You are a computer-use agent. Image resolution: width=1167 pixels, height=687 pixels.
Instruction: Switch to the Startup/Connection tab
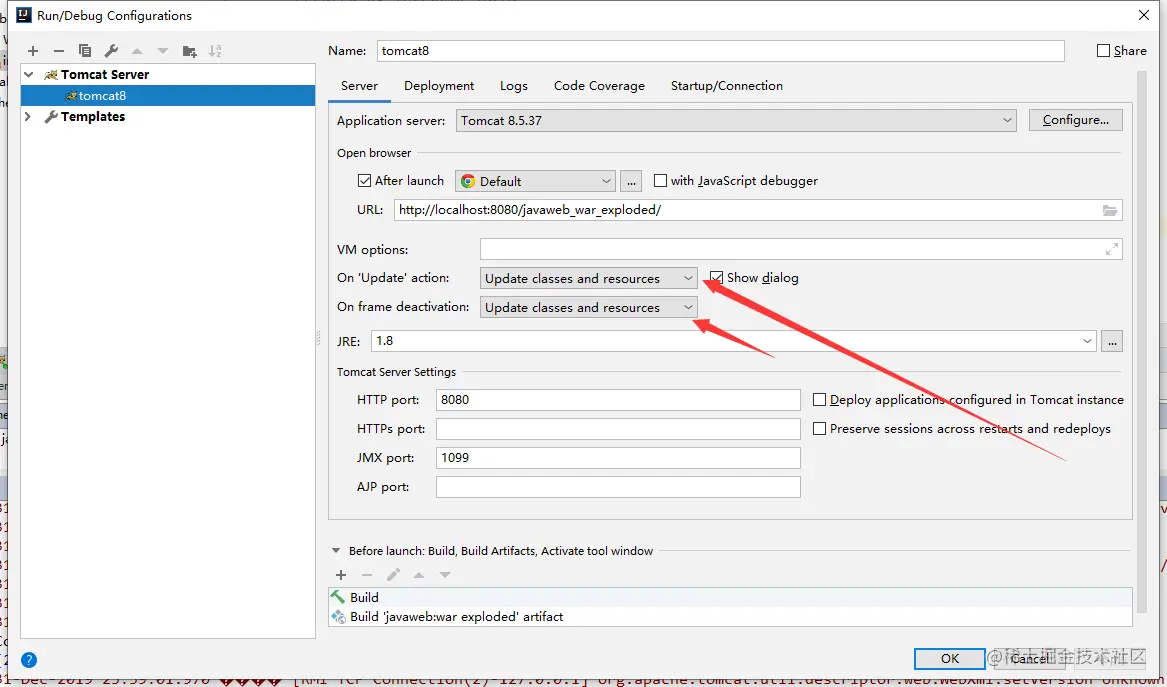tap(726, 86)
